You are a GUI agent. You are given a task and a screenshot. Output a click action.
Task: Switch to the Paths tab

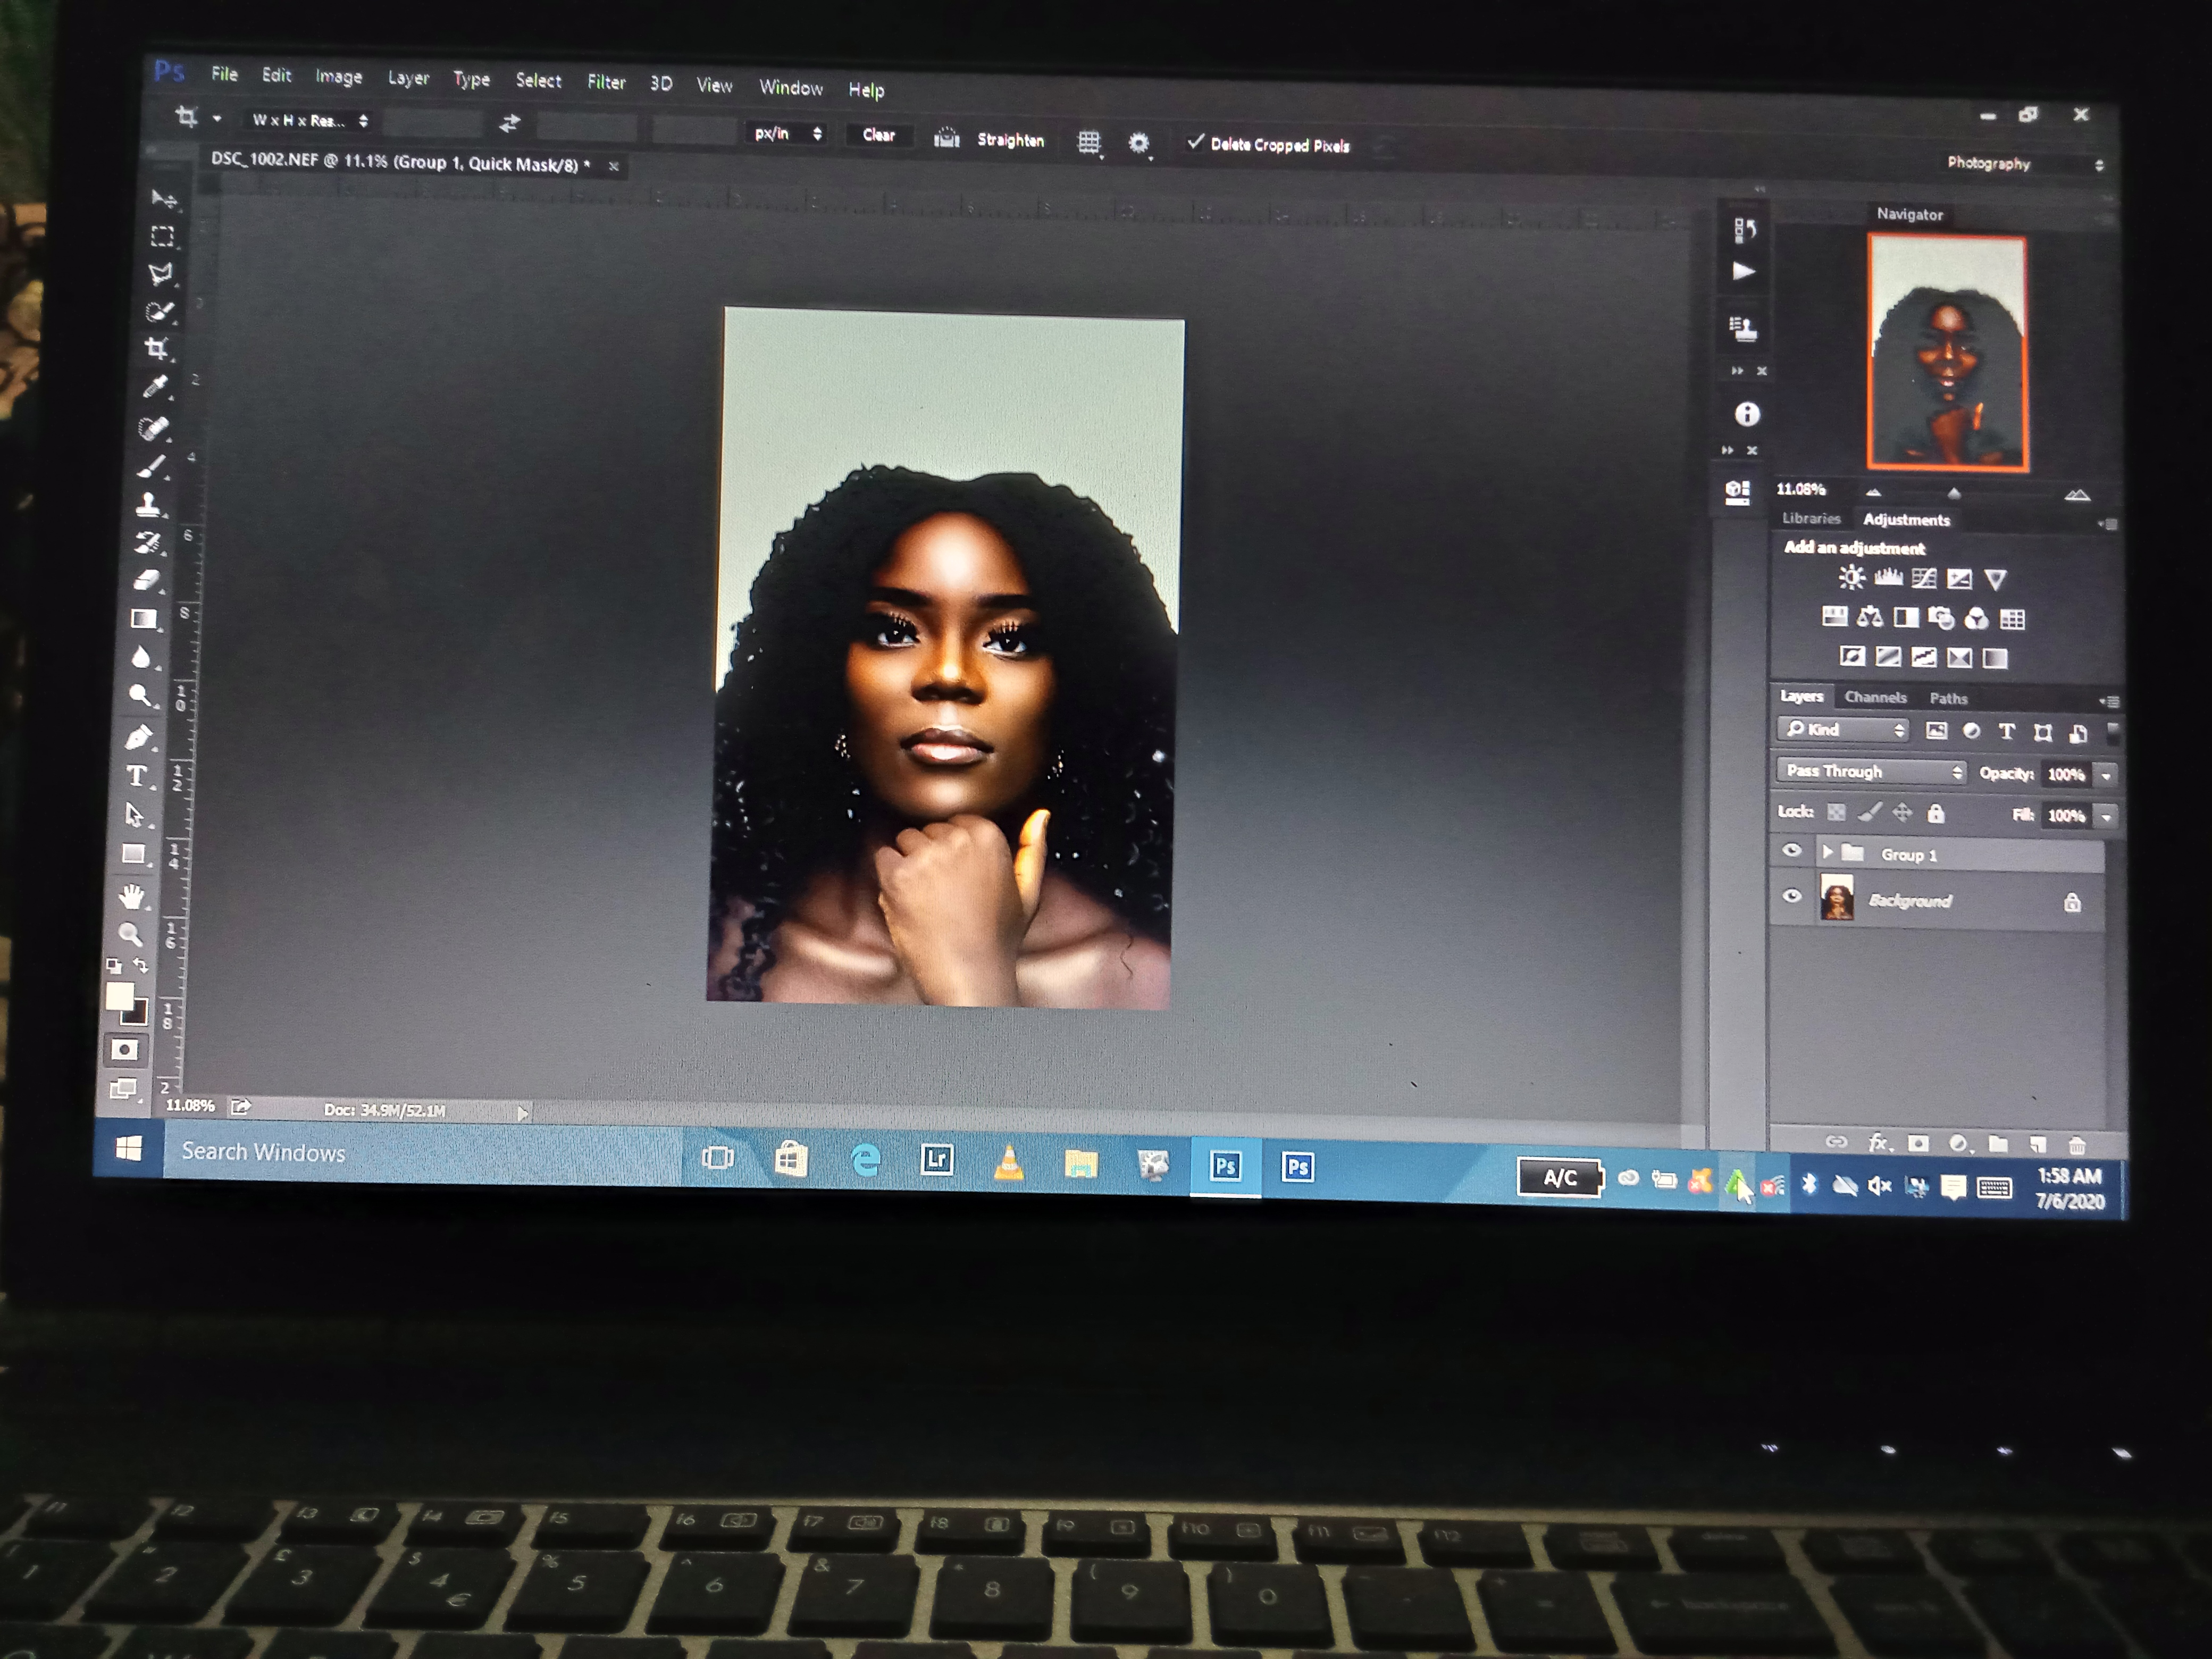tap(1948, 698)
